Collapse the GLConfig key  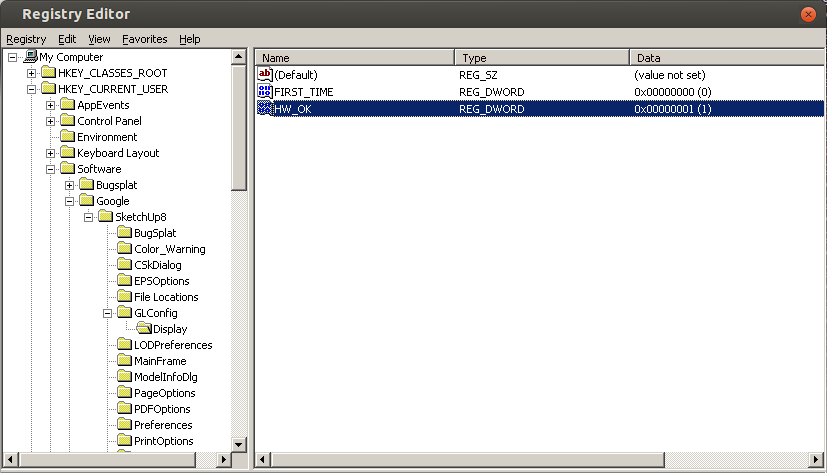[x=108, y=313]
